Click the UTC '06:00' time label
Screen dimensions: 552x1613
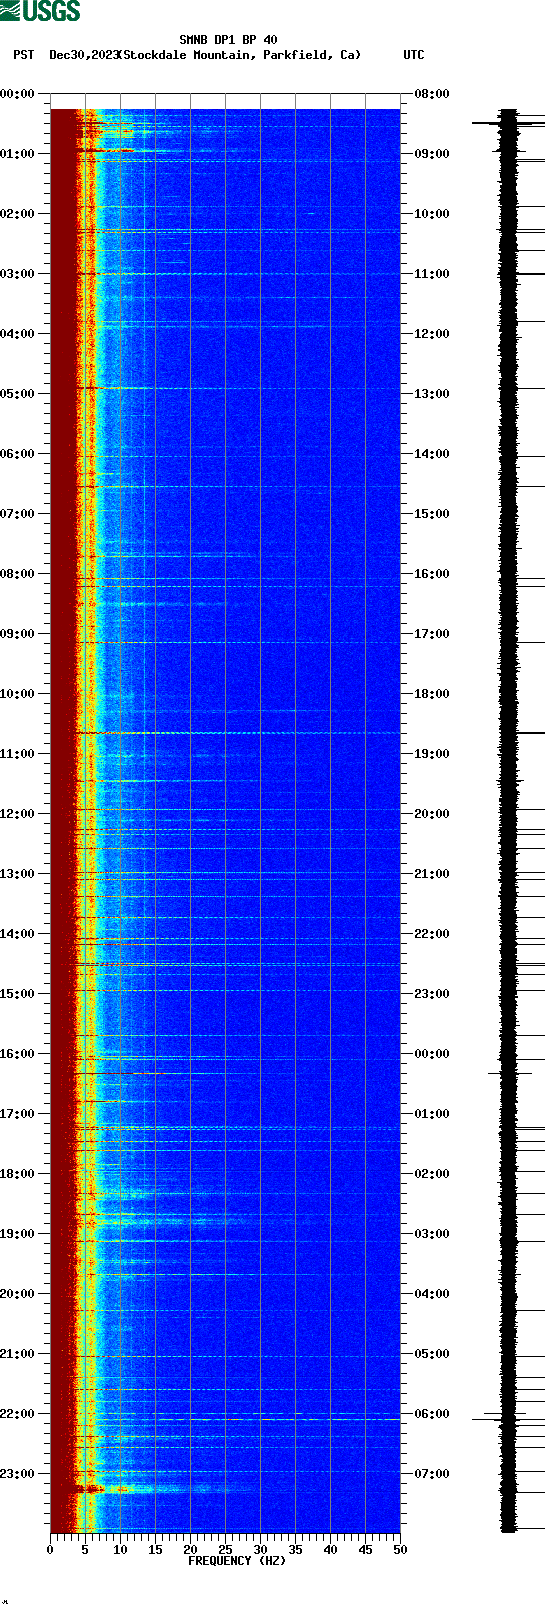tap(432, 1414)
